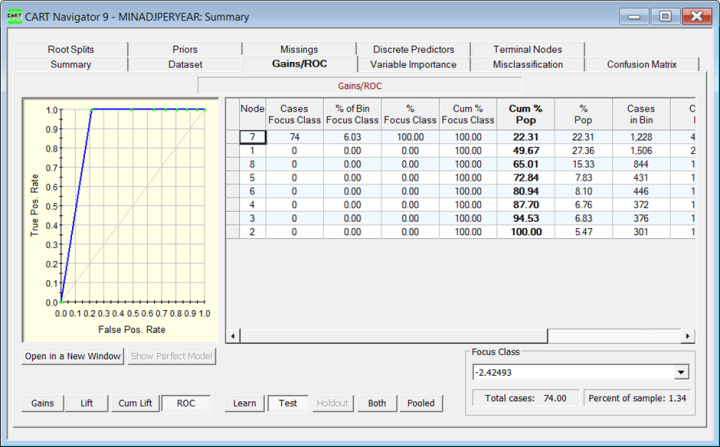Click the horizontal scrollbar left arrow
The width and height of the screenshot is (720, 447).
pos(233,336)
